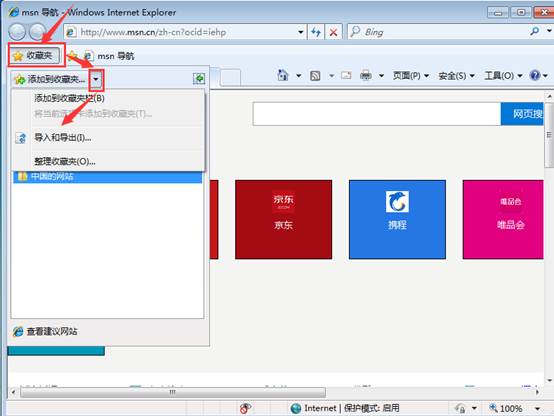Click the Bing search magnifier icon

[535, 32]
